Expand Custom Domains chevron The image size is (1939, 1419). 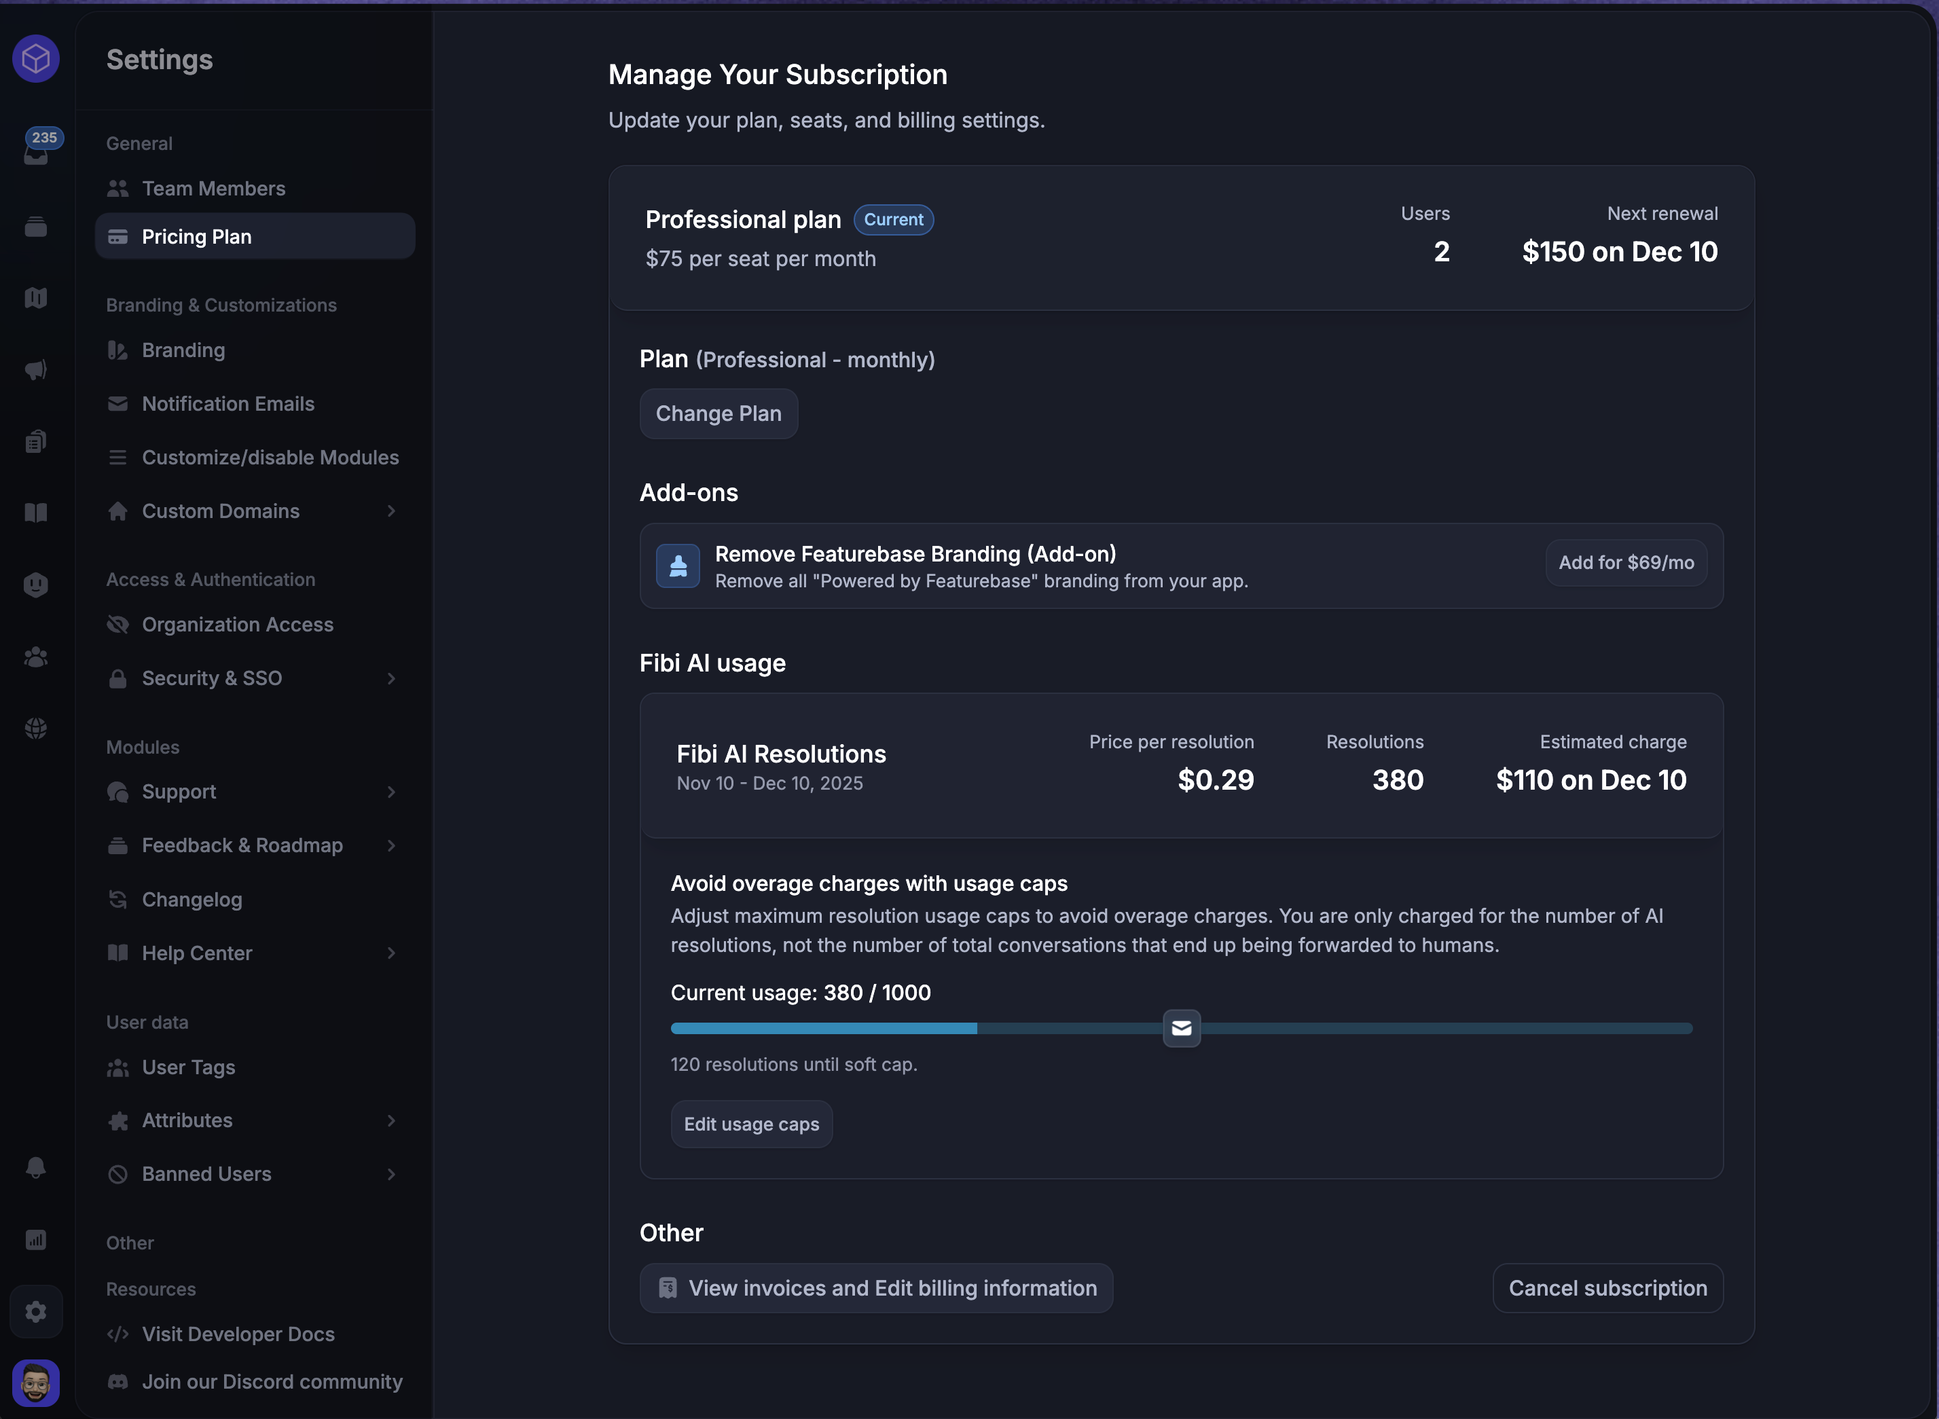tap(391, 511)
